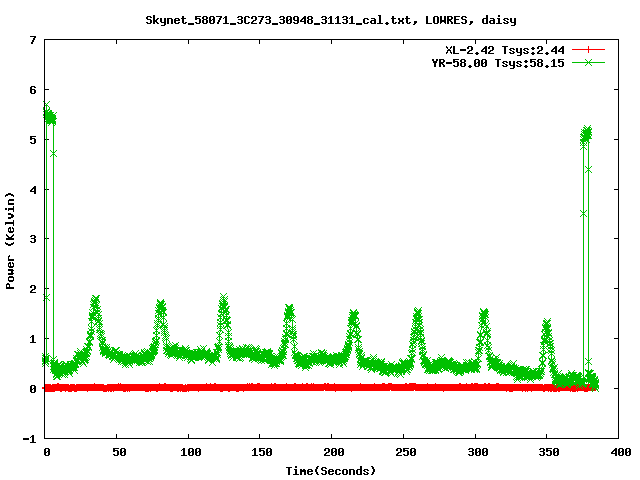This screenshot has width=640, height=480.
Task: Click the y-axis tick label 4
Action: point(33,190)
